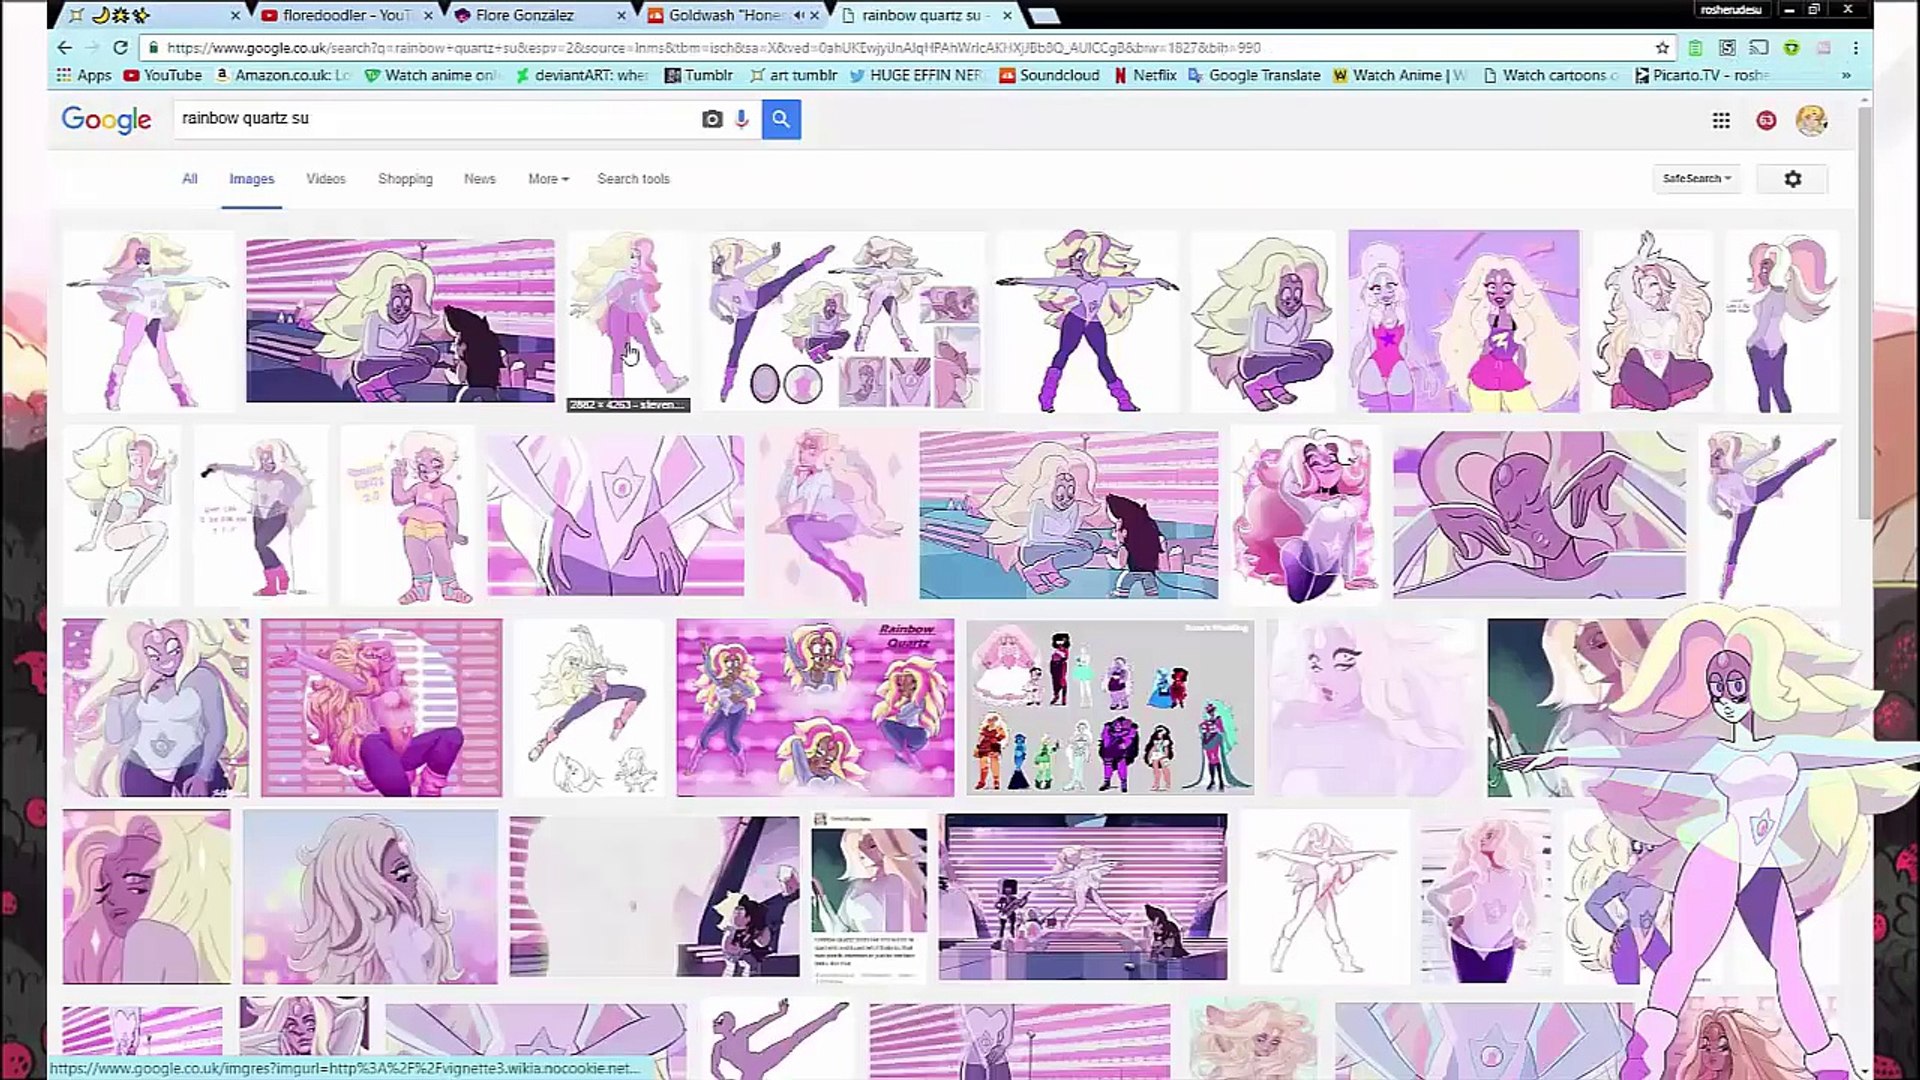Bookmark this page with the star icon
The width and height of the screenshot is (1920, 1080).
click(x=1662, y=47)
